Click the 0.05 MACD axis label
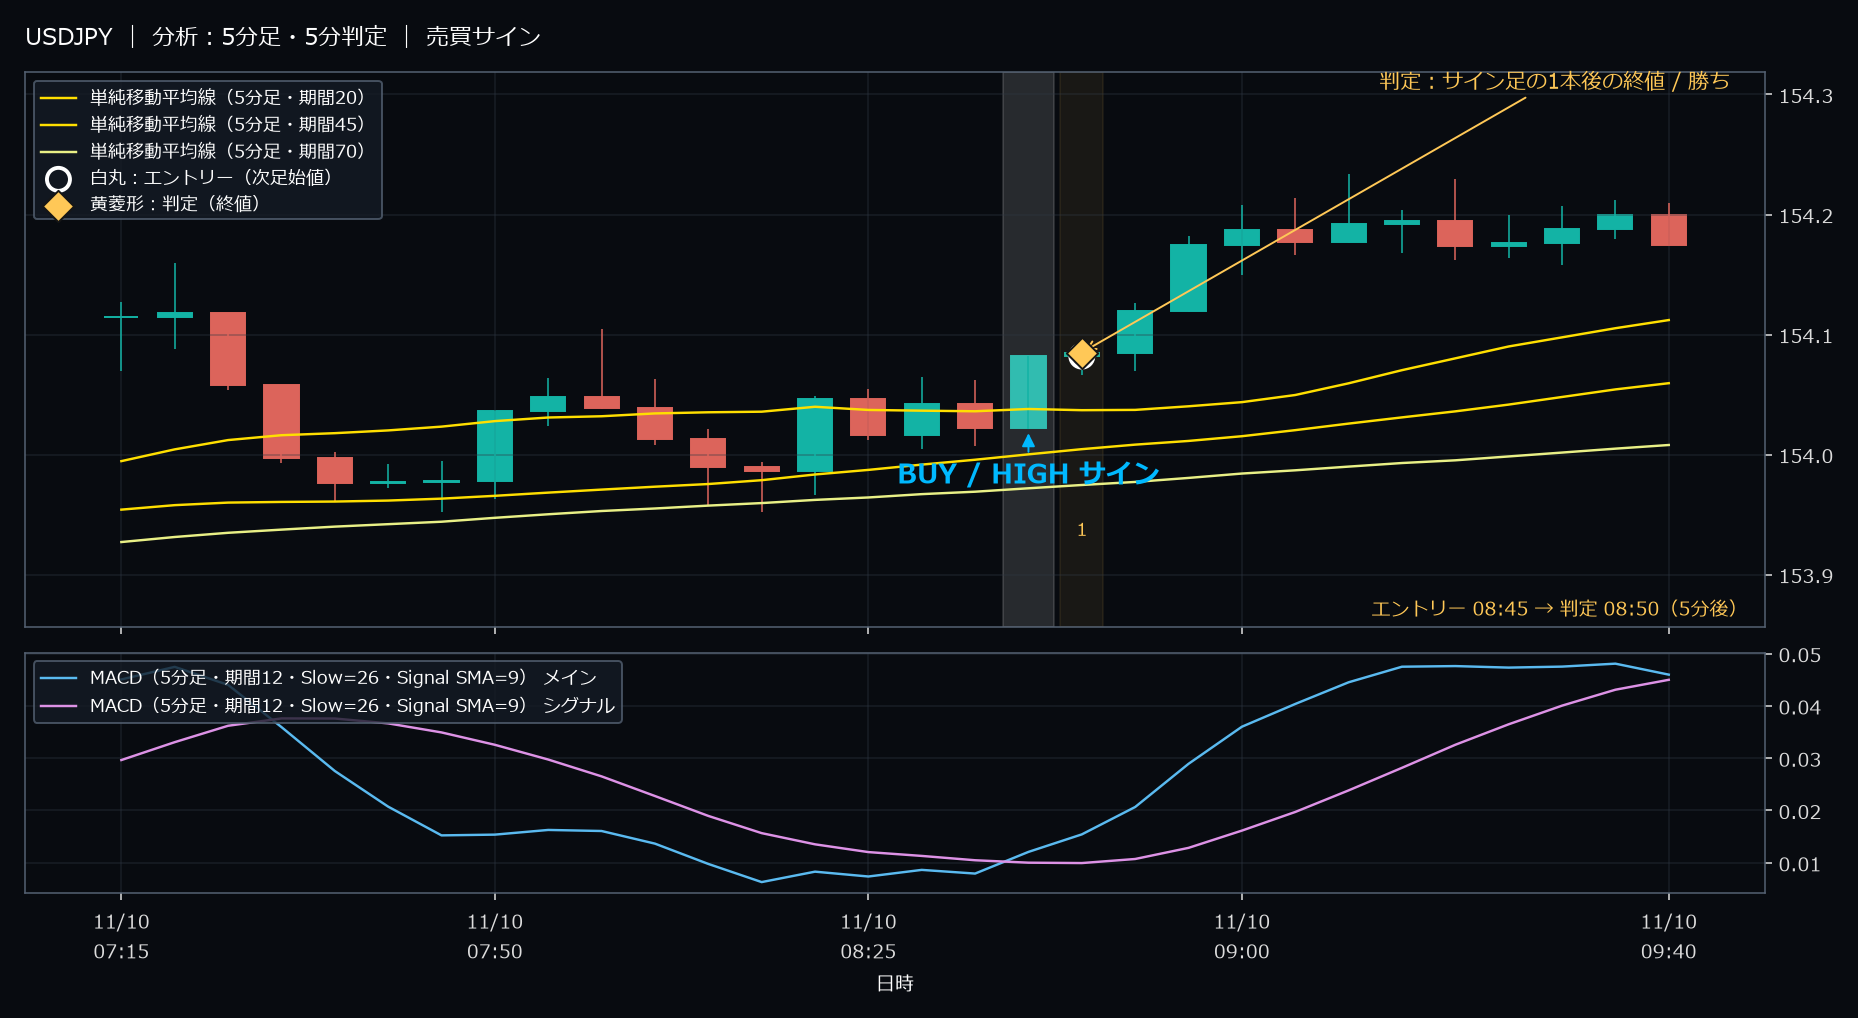The width and height of the screenshot is (1858, 1018). click(1799, 655)
